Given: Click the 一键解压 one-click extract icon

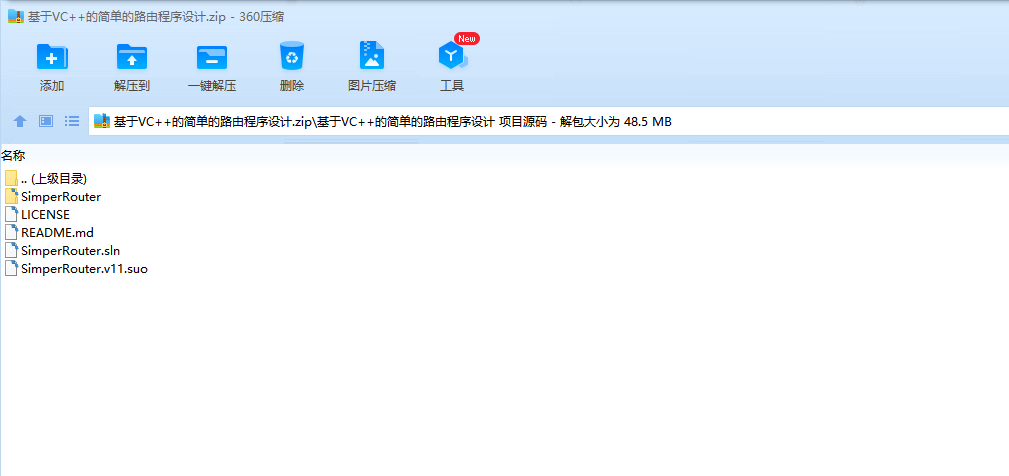Looking at the screenshot, I should (x=212, y=57).
